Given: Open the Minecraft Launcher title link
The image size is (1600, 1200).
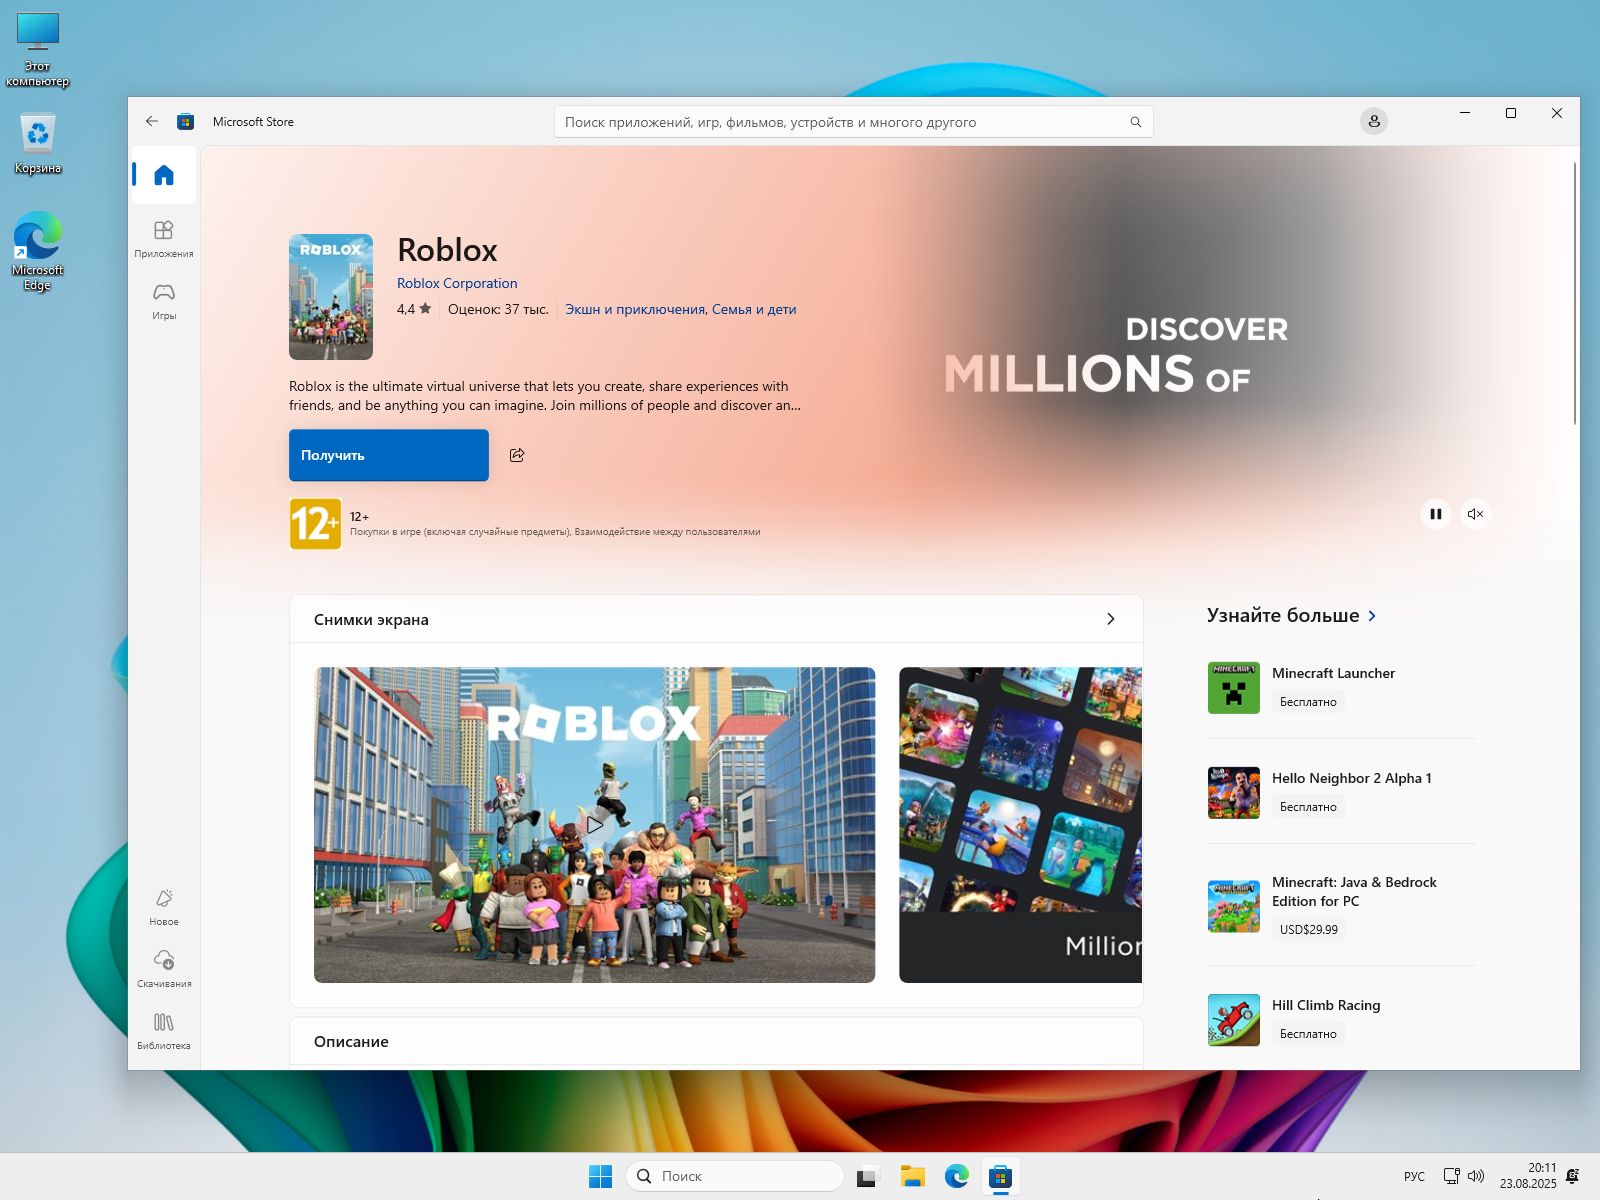Looking at the screenshot, I should 1333,673.
